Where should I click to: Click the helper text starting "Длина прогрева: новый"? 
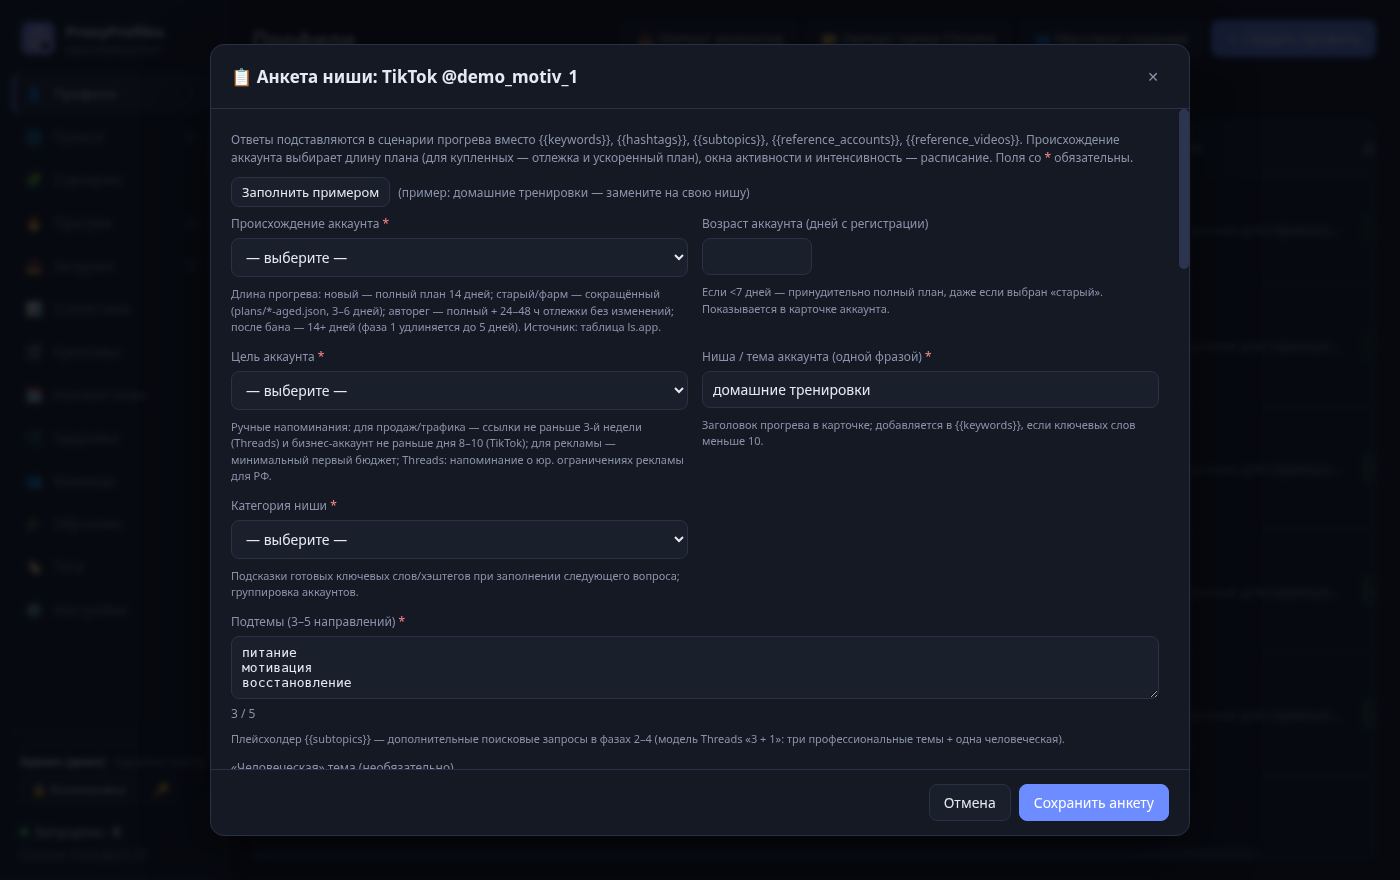(x=453, y=310)
